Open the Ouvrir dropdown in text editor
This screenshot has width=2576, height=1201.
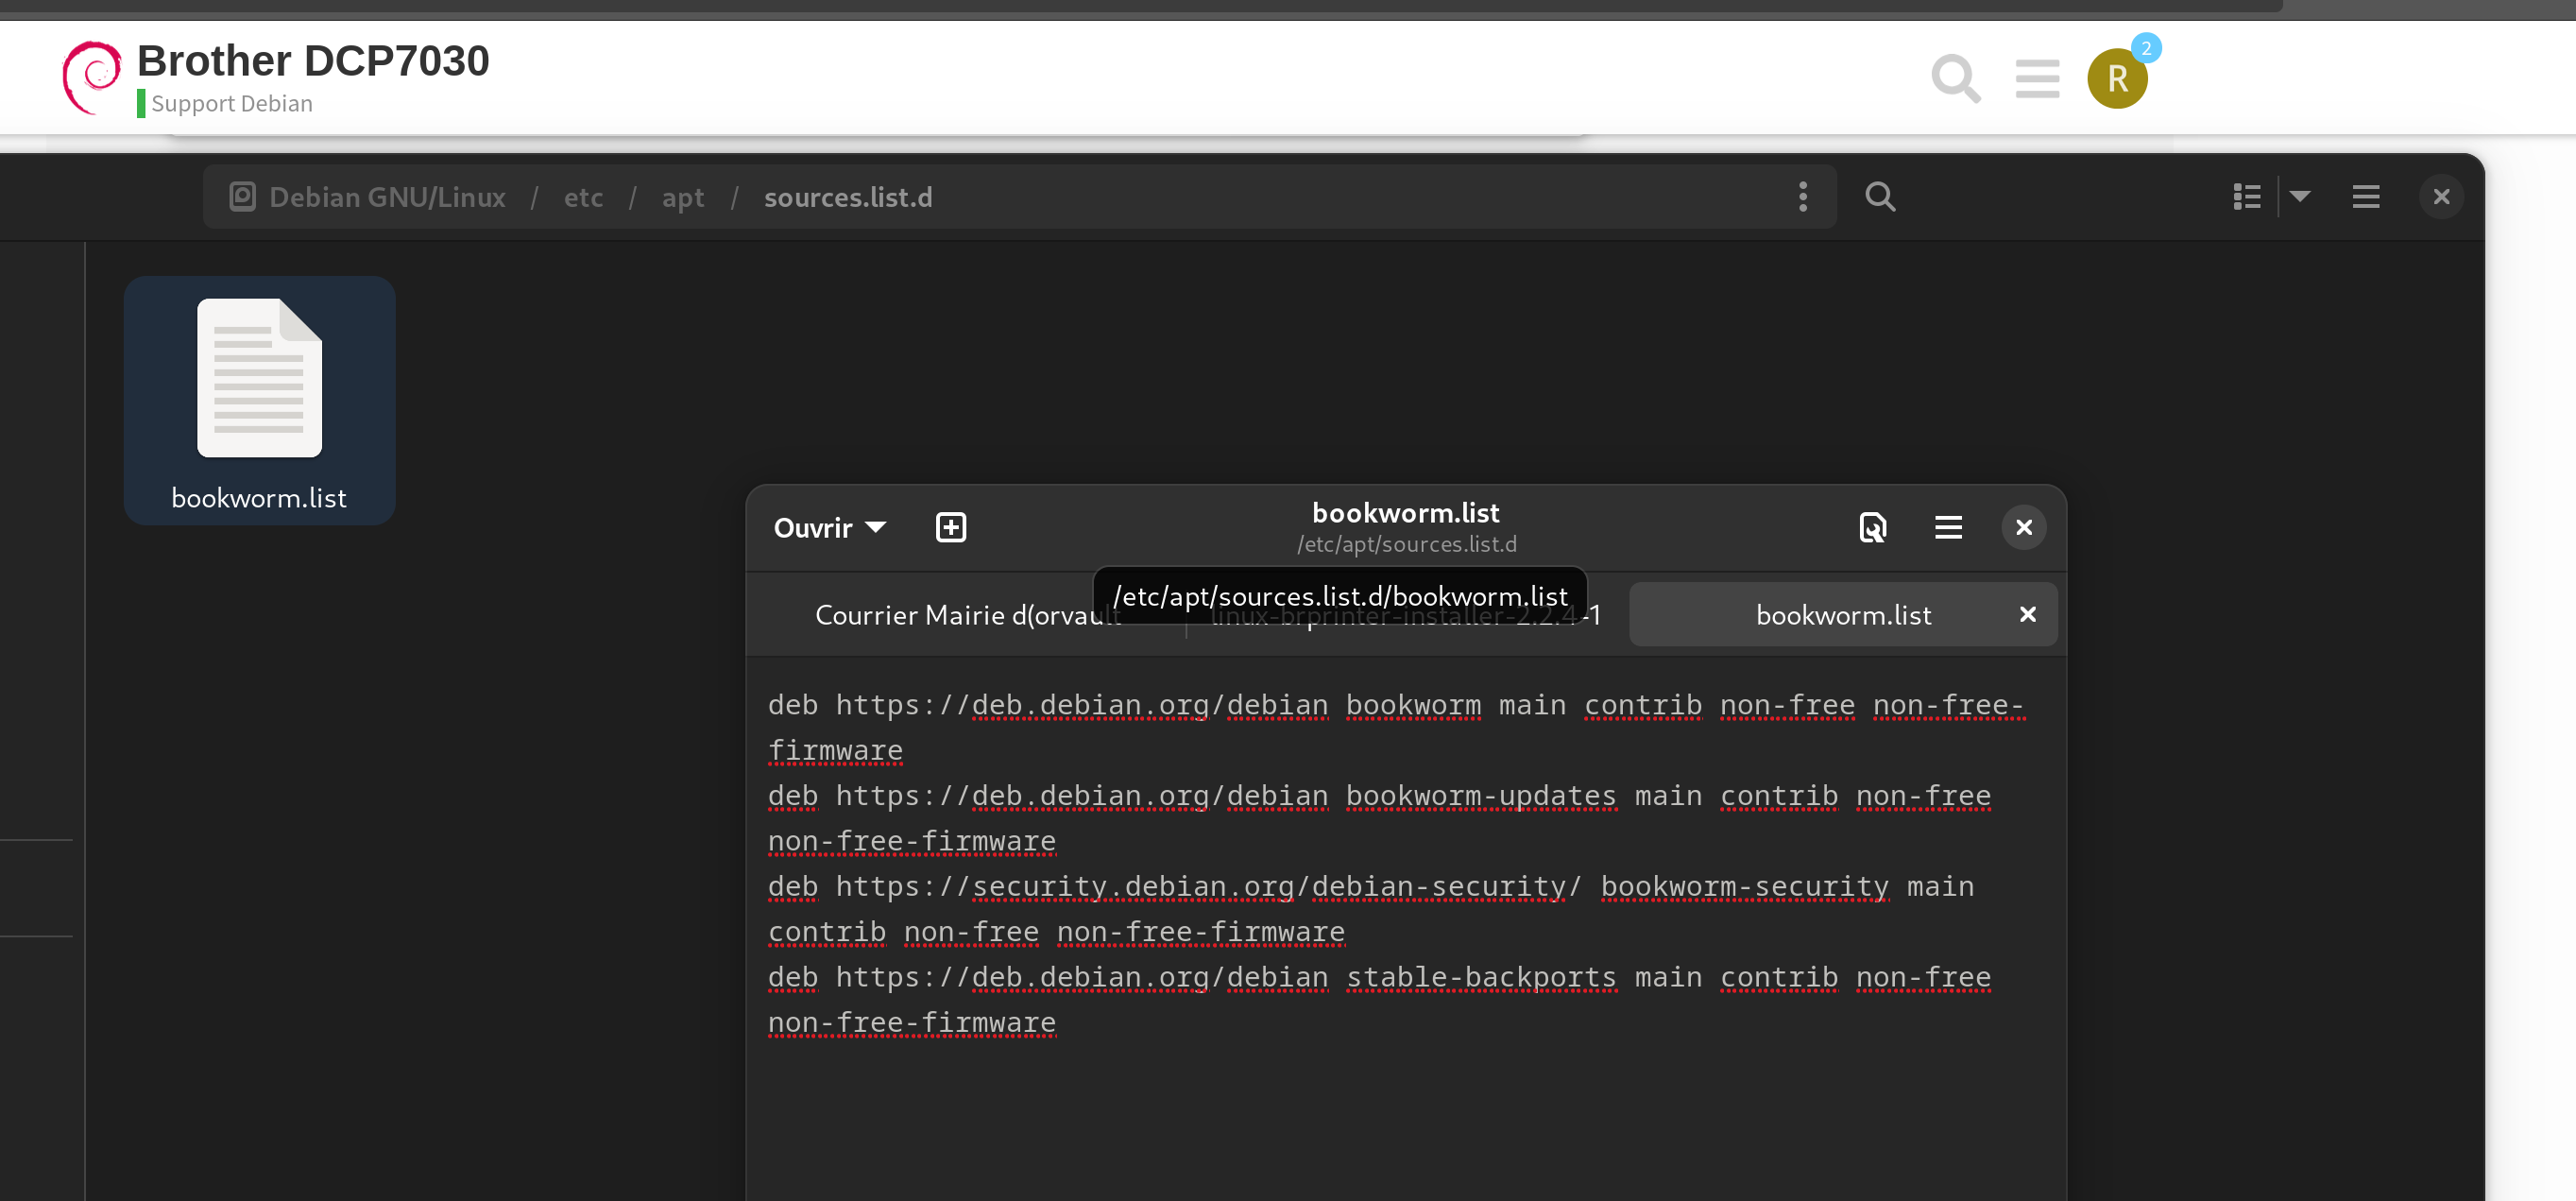[x=829, y=527]
